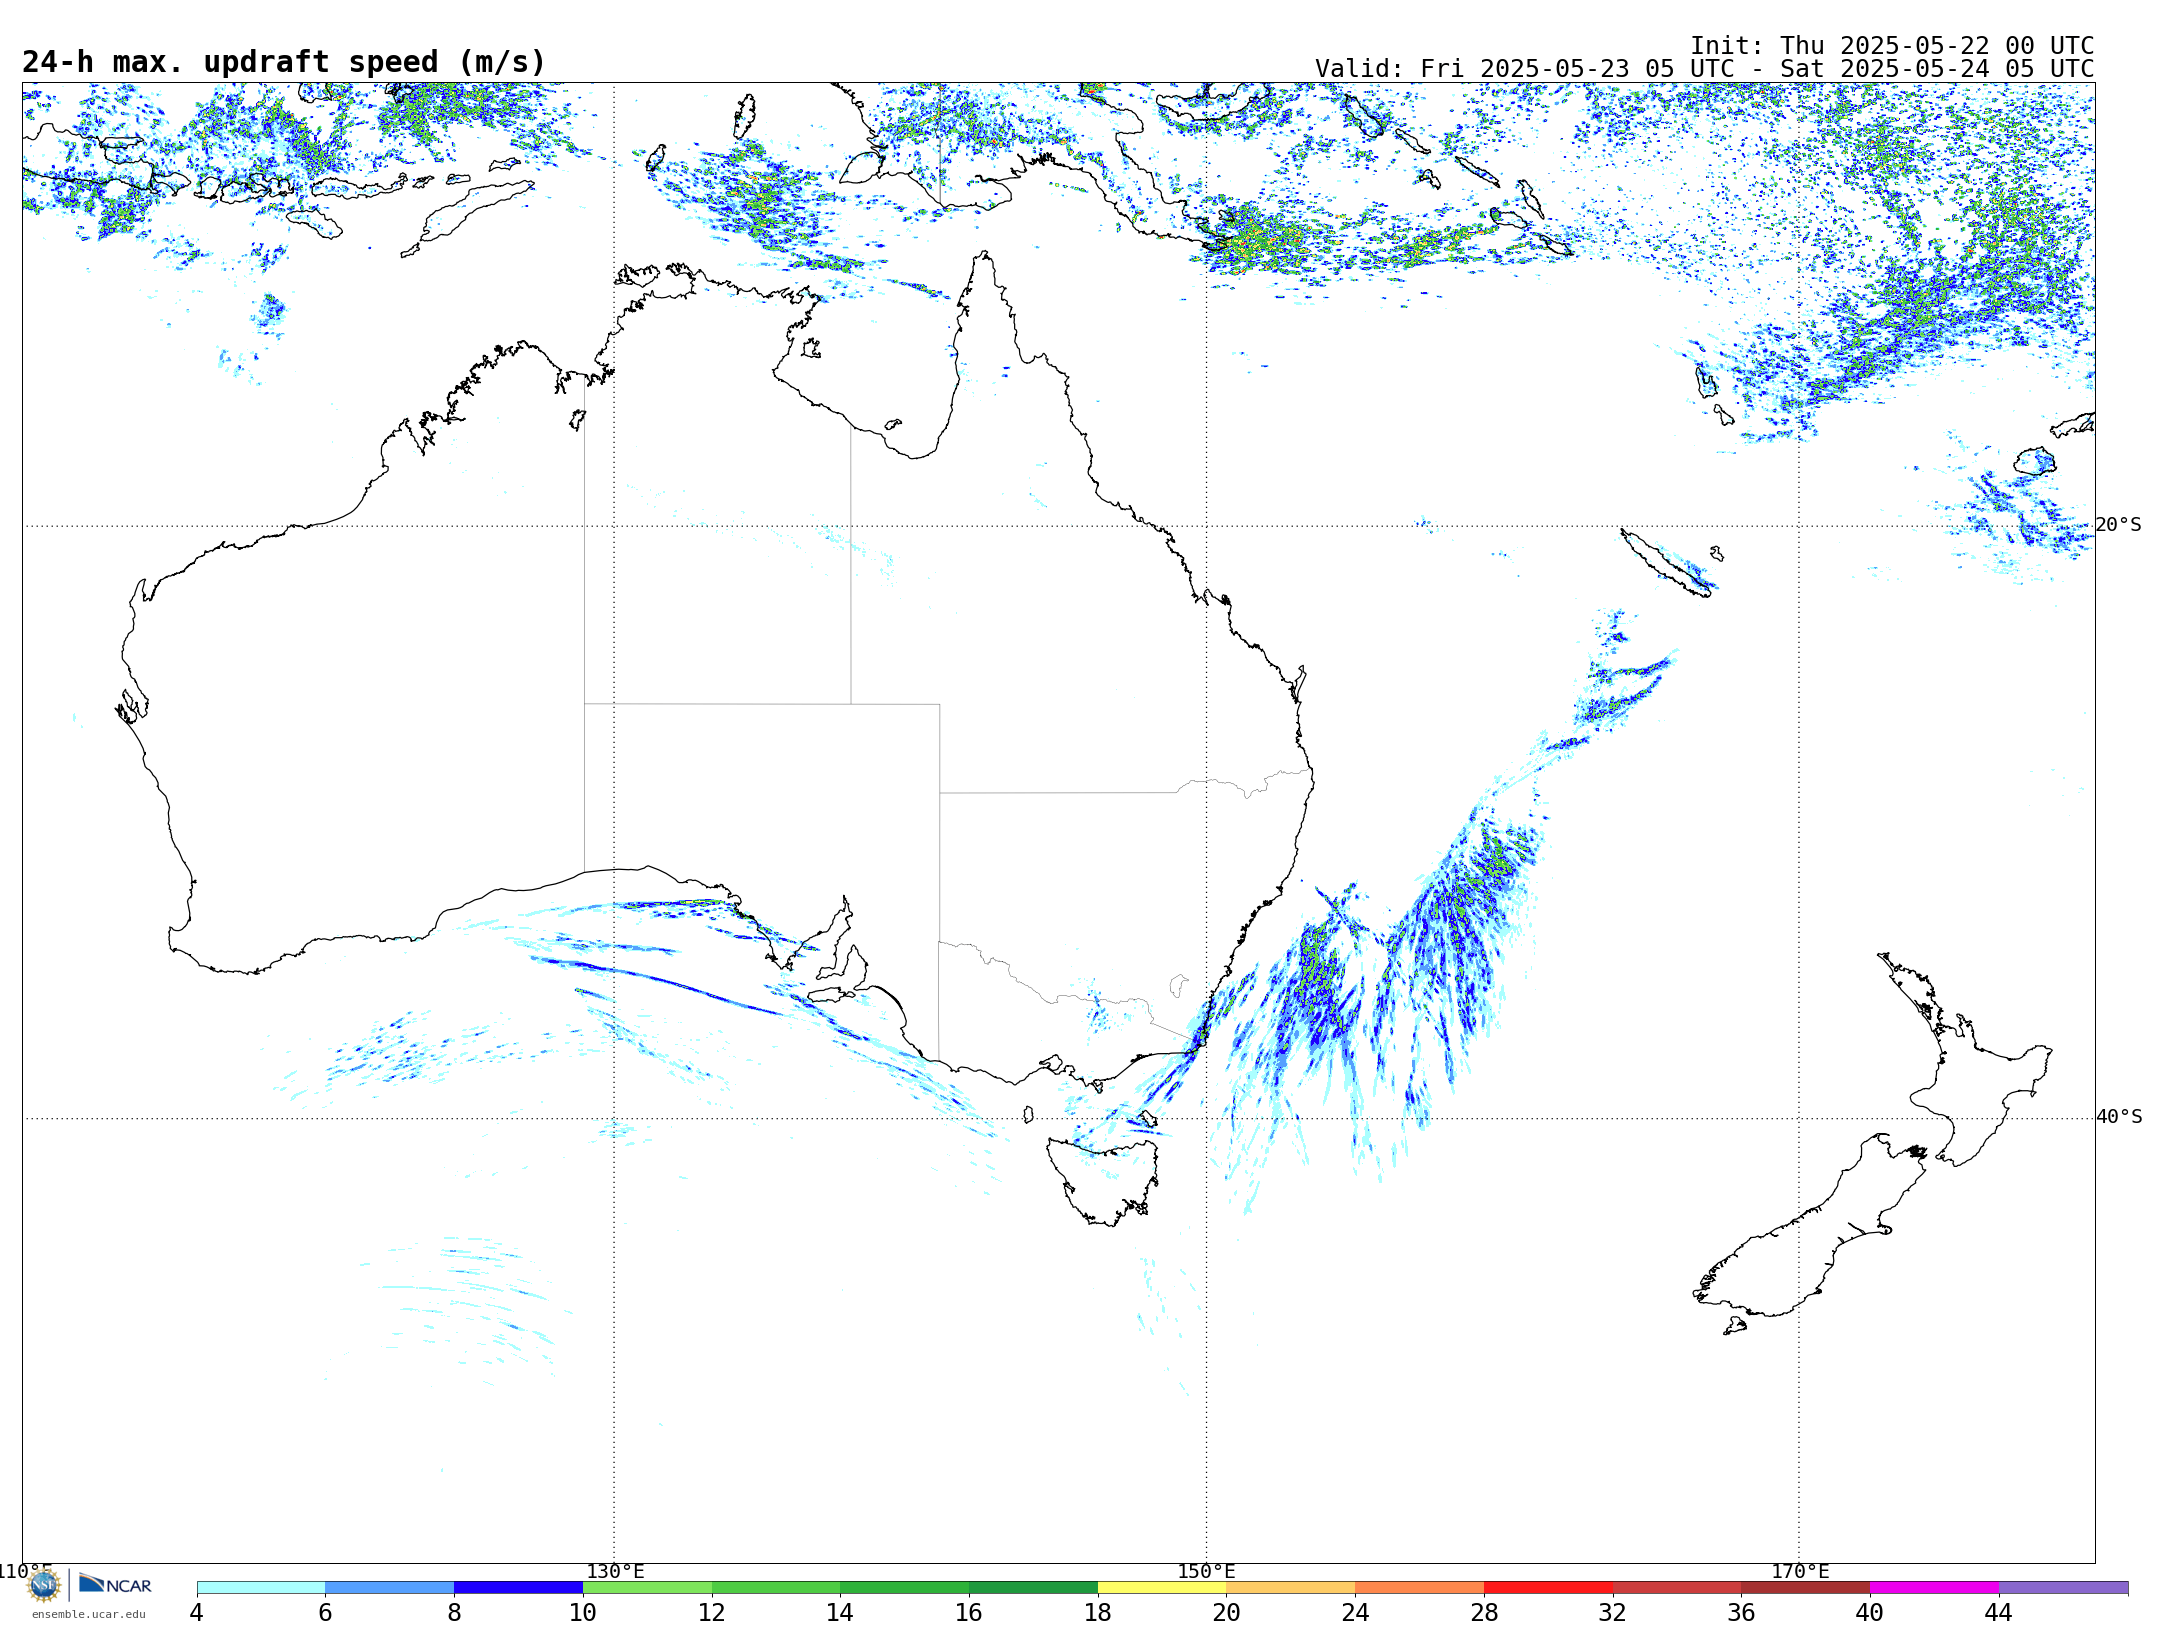Screen dimensions: 2160x1626
Task: Select the magenta 40–44 colorbar segment
Action: 1934,1588
